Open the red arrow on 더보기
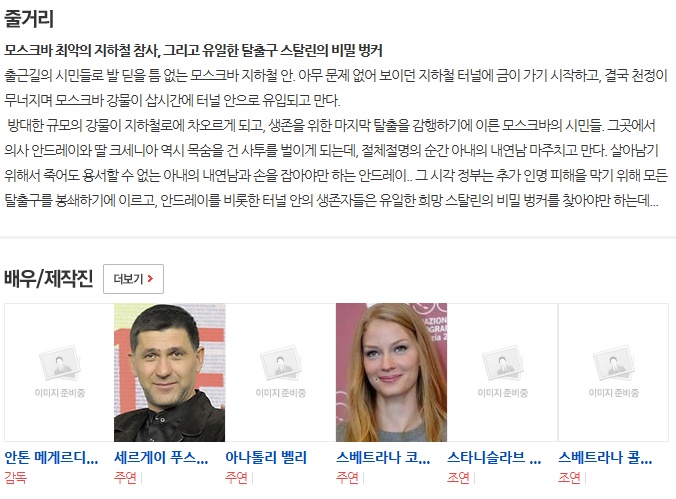 coord(150,279)
